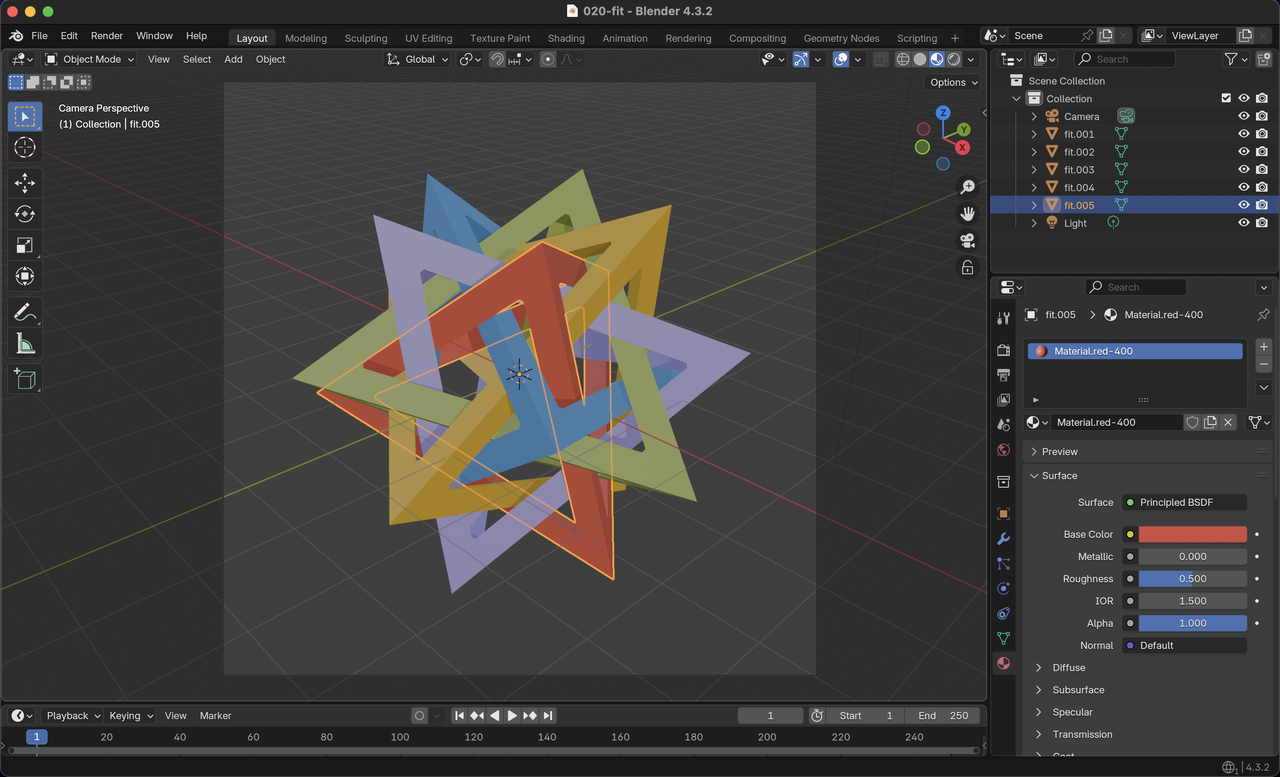Screen dimensions: 1280x777
Task: Adjust the Alpha slider
Action: [x=1193, y=623]
